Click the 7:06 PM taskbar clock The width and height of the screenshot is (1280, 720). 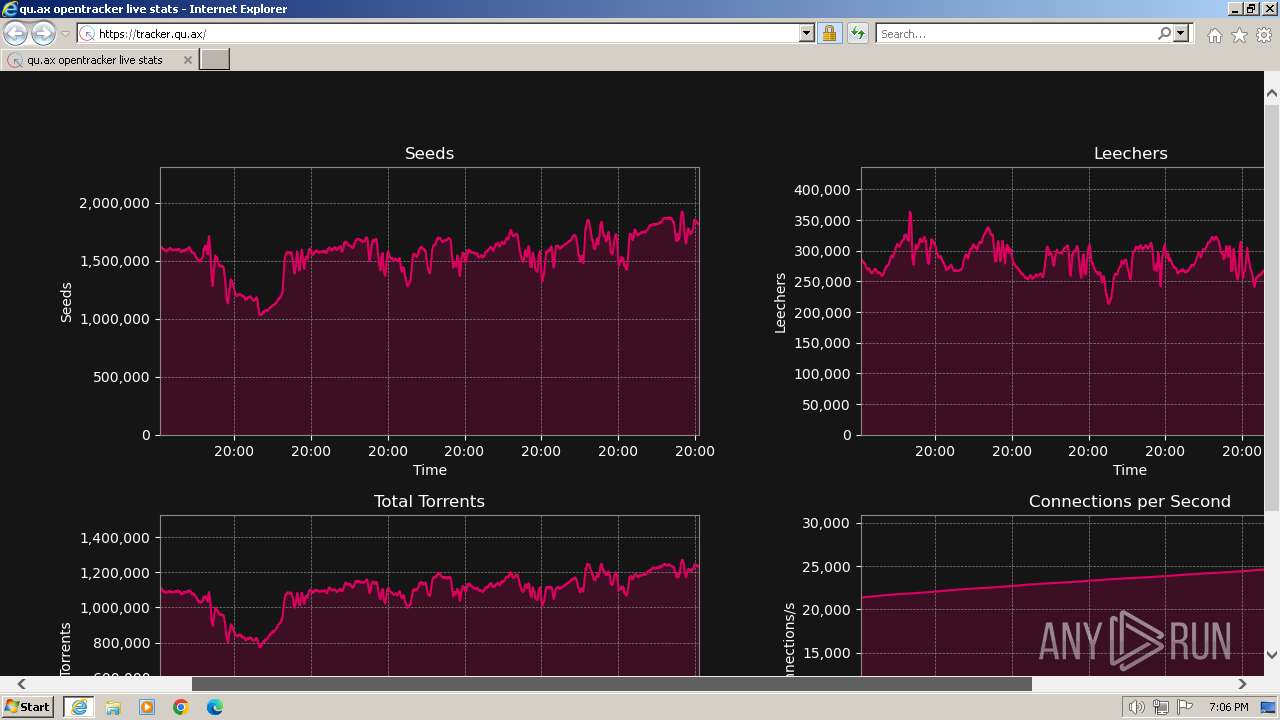coord(1228,707)
